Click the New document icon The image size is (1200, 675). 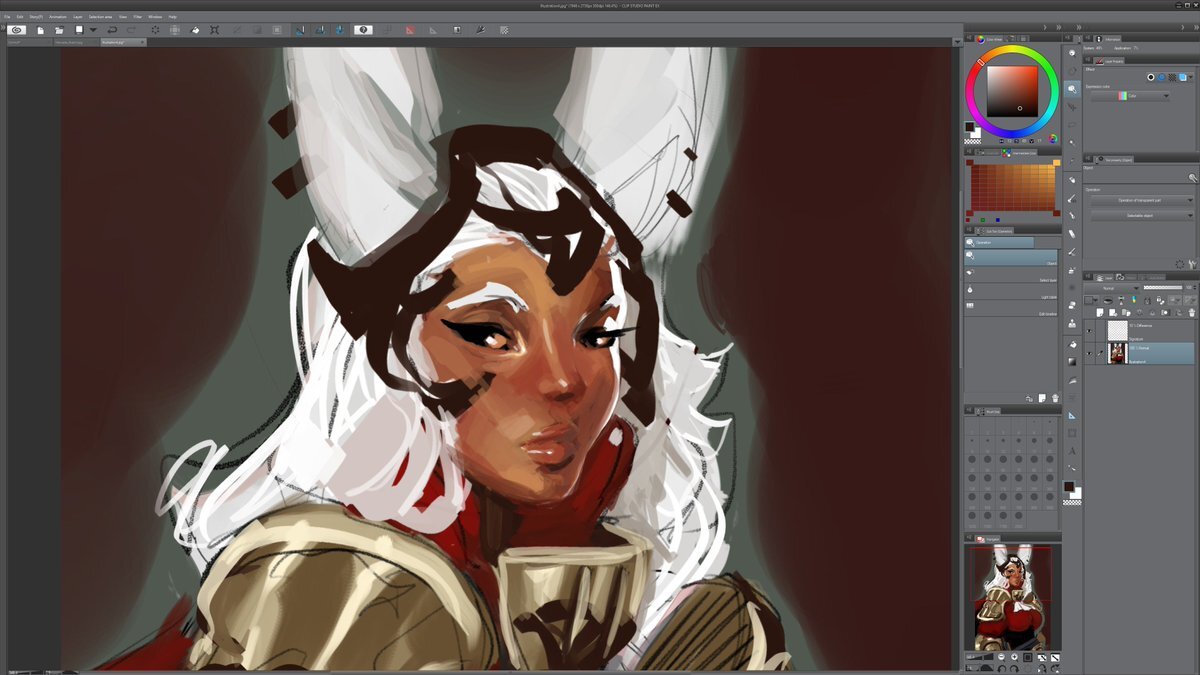(39, 30)
